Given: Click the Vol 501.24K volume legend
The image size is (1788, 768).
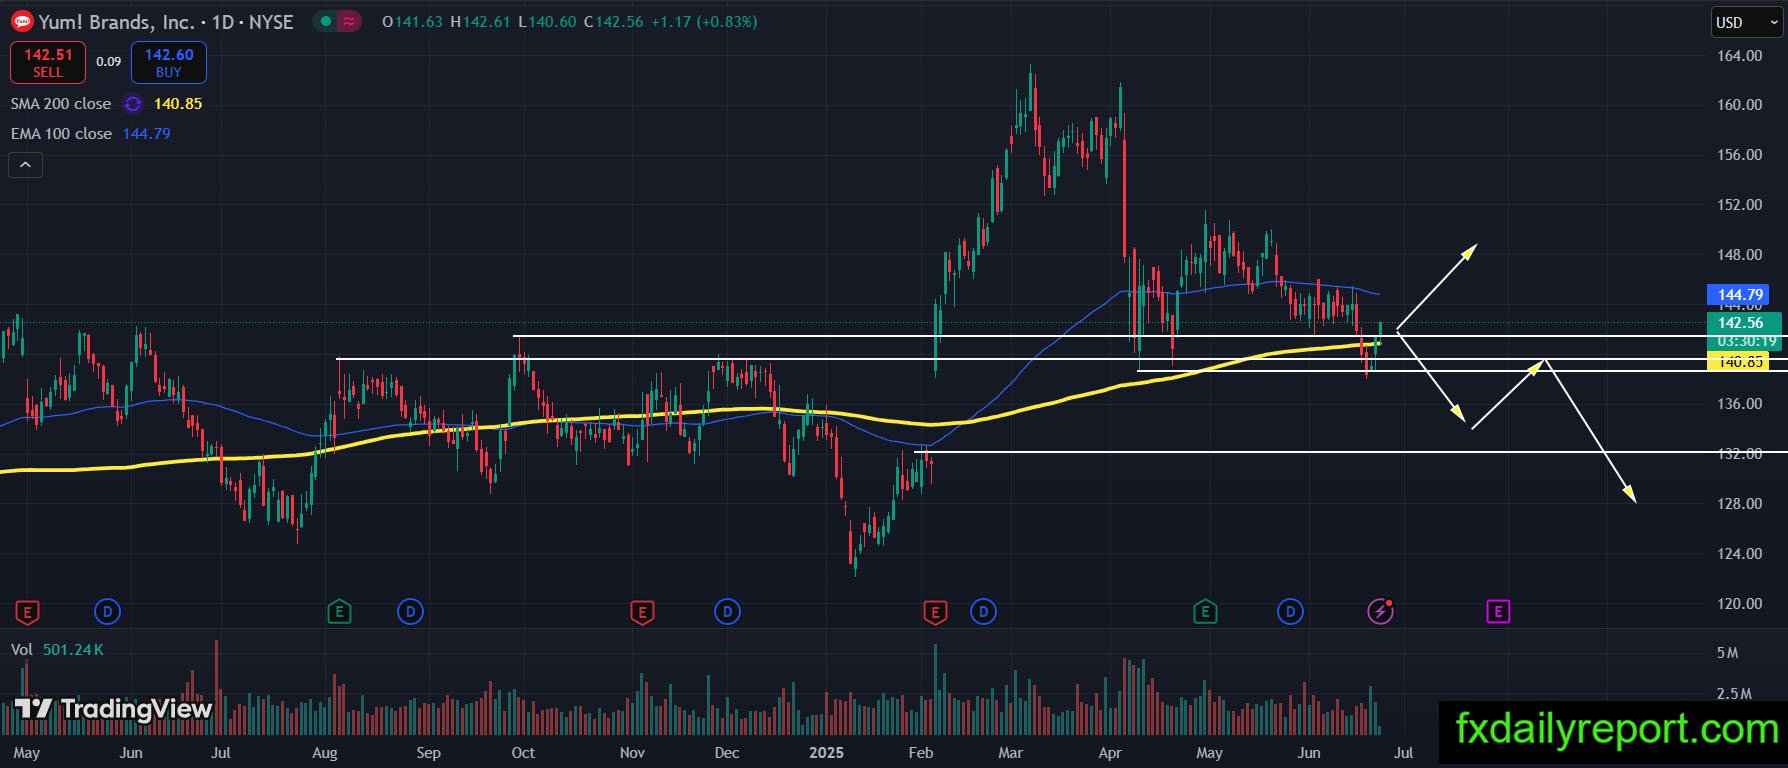Looking at the screenshot, I should coord(57,650).
